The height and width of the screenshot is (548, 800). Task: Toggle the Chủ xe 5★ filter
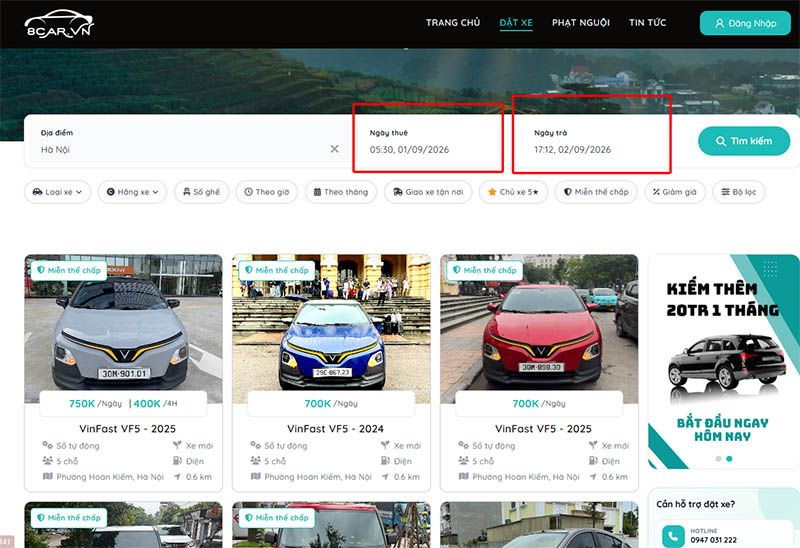513,192
